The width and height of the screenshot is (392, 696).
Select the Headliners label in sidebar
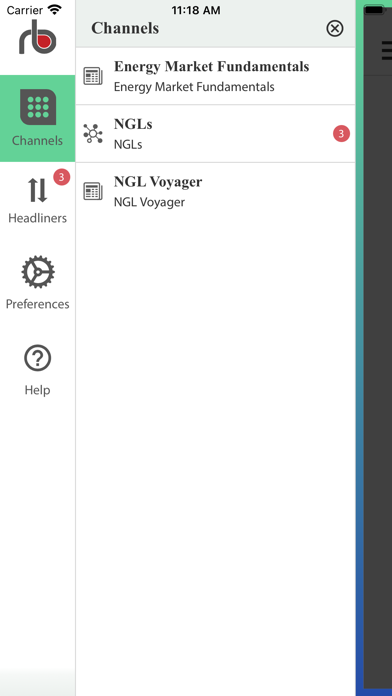coord(37,218)
